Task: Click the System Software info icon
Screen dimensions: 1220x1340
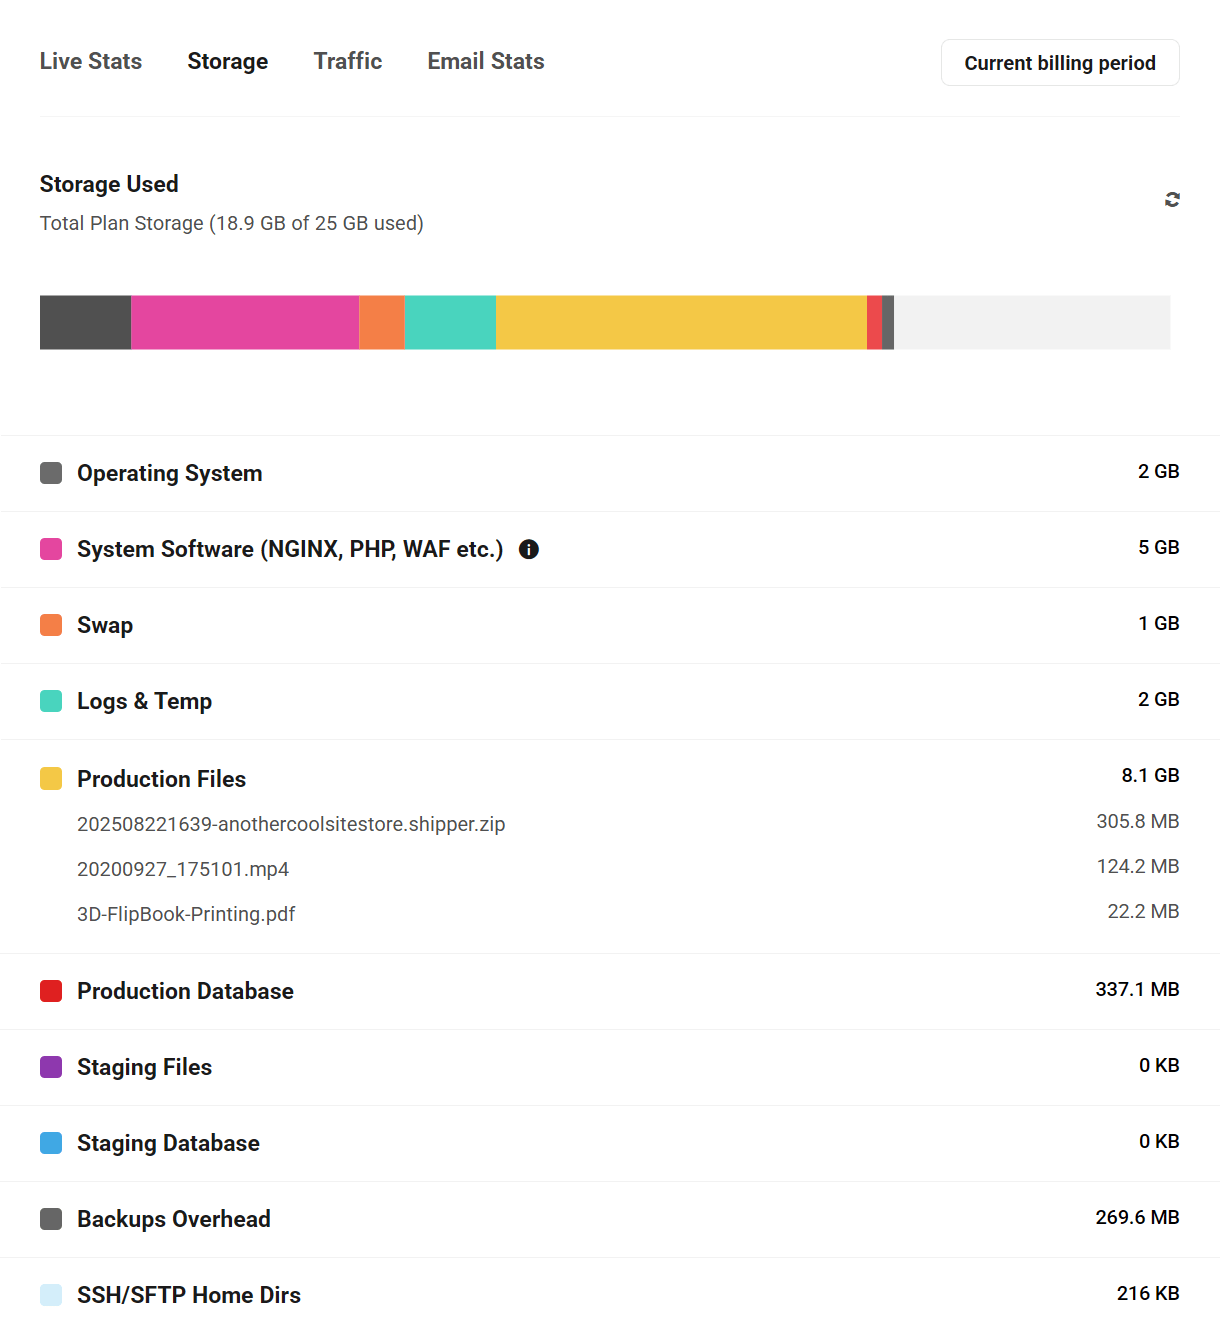Action: (x=529, y=549)
